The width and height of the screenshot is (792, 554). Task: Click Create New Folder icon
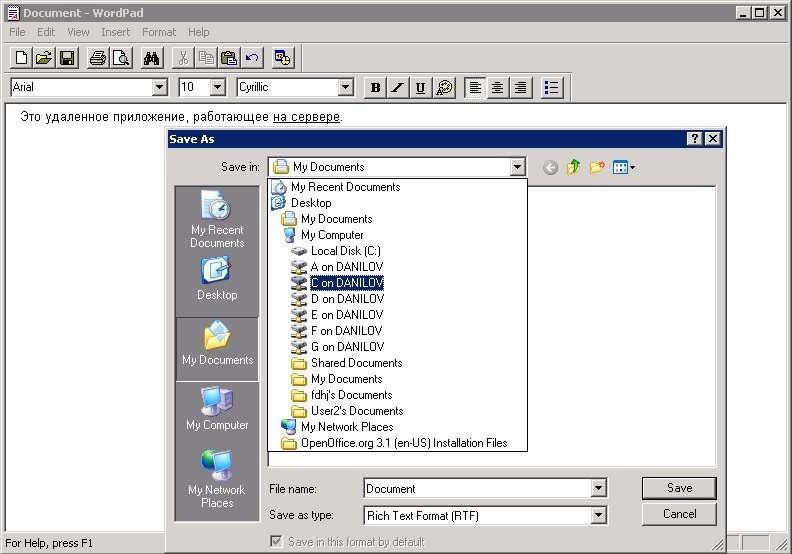(597, 167)
